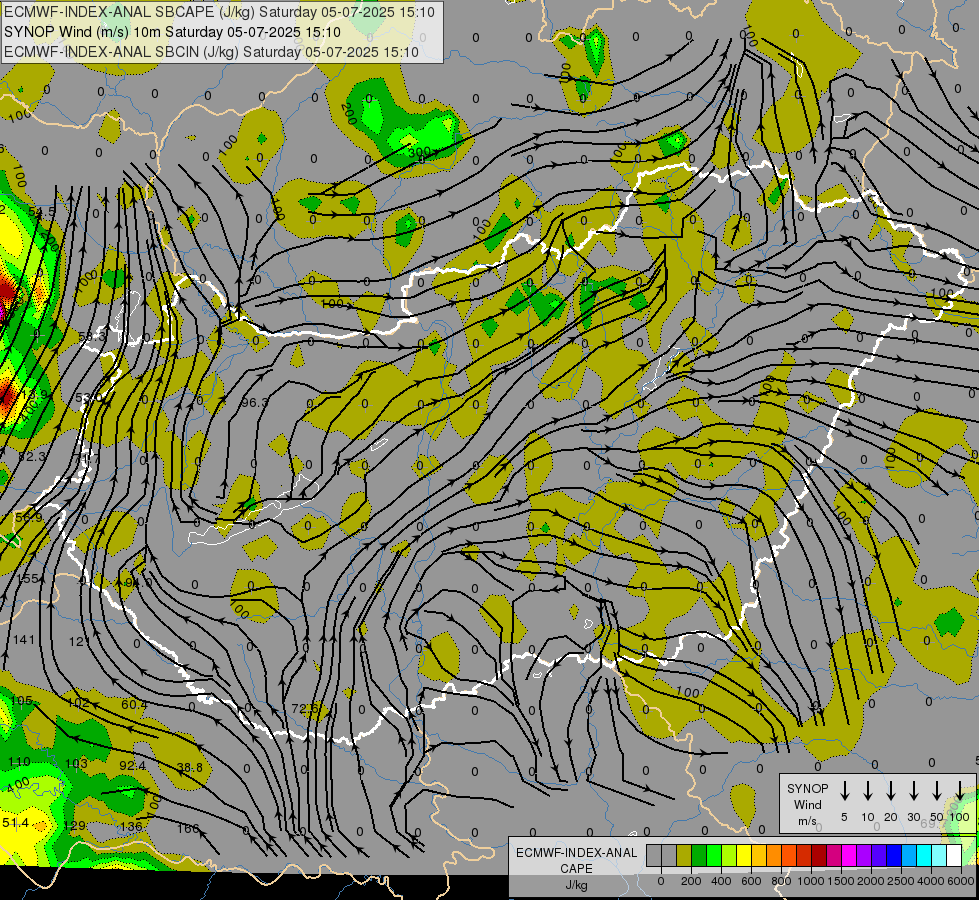The width and height of the screenshot is (979, 900).
Task: Click the 100 m/s wind arrow in legend
Action: [x=960, y=791]
